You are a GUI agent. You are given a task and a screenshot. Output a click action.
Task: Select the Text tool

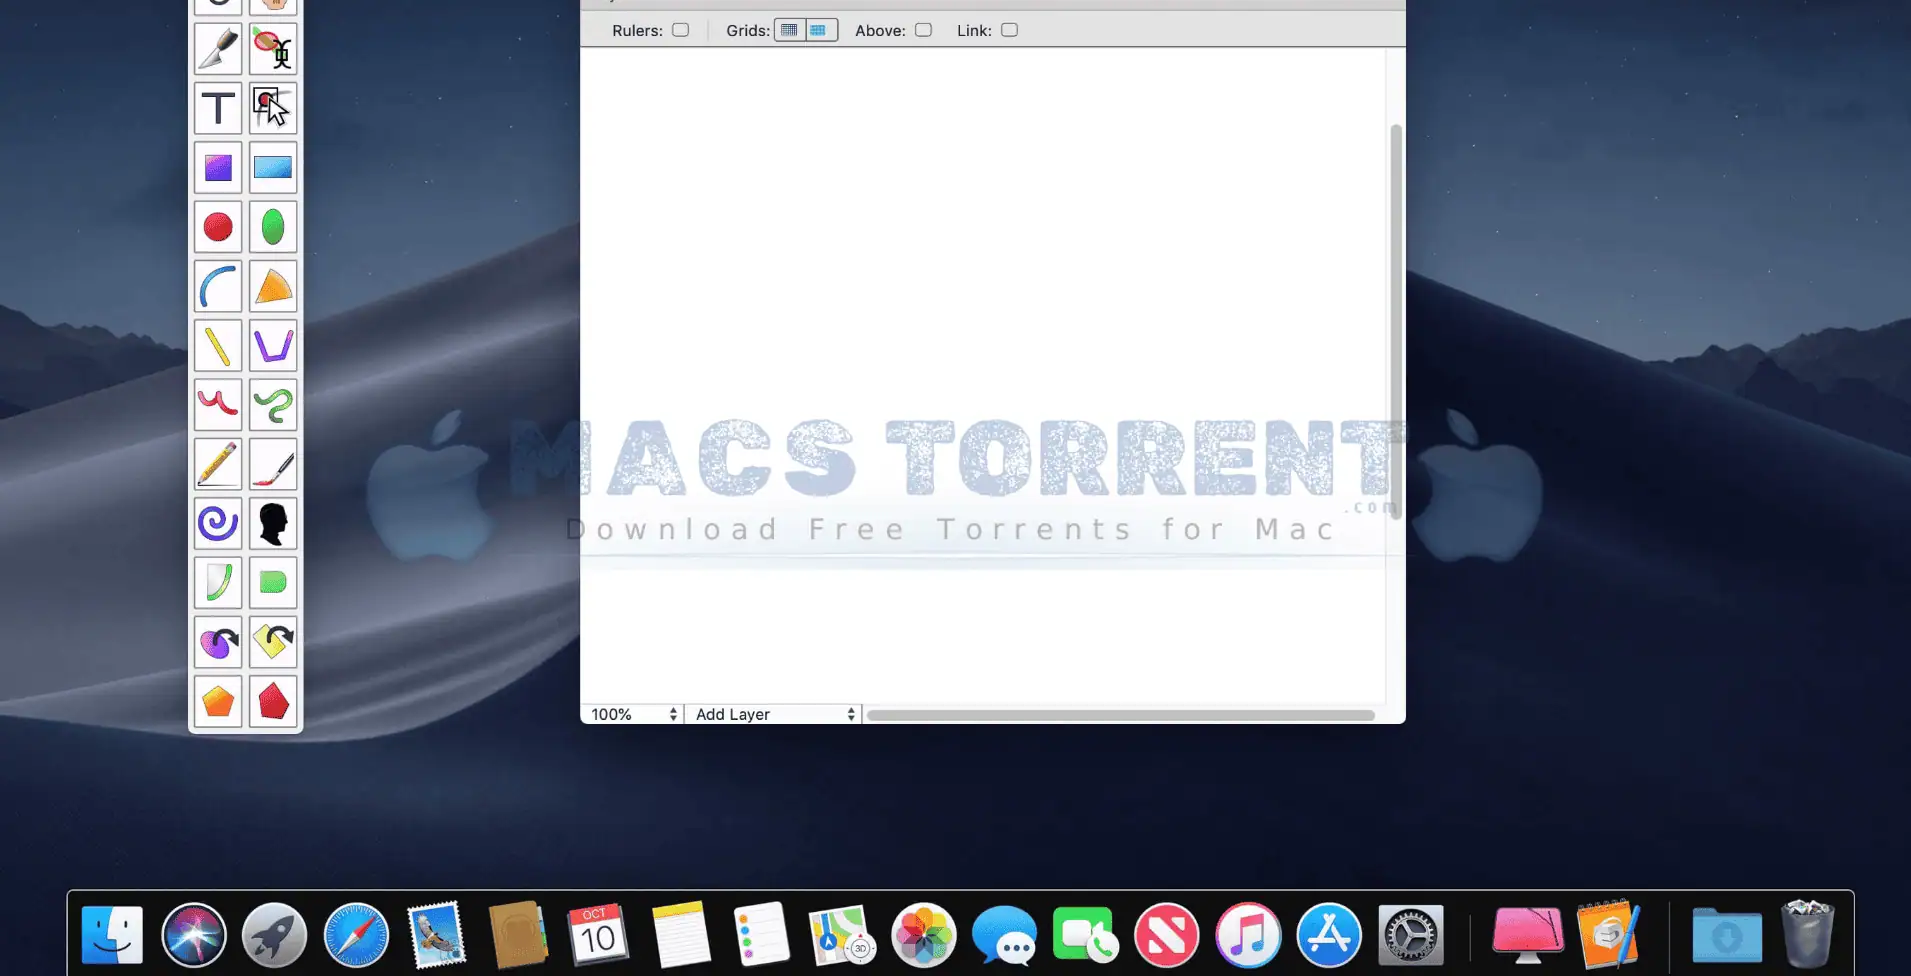pyautogui.click(x=218, y=108)
